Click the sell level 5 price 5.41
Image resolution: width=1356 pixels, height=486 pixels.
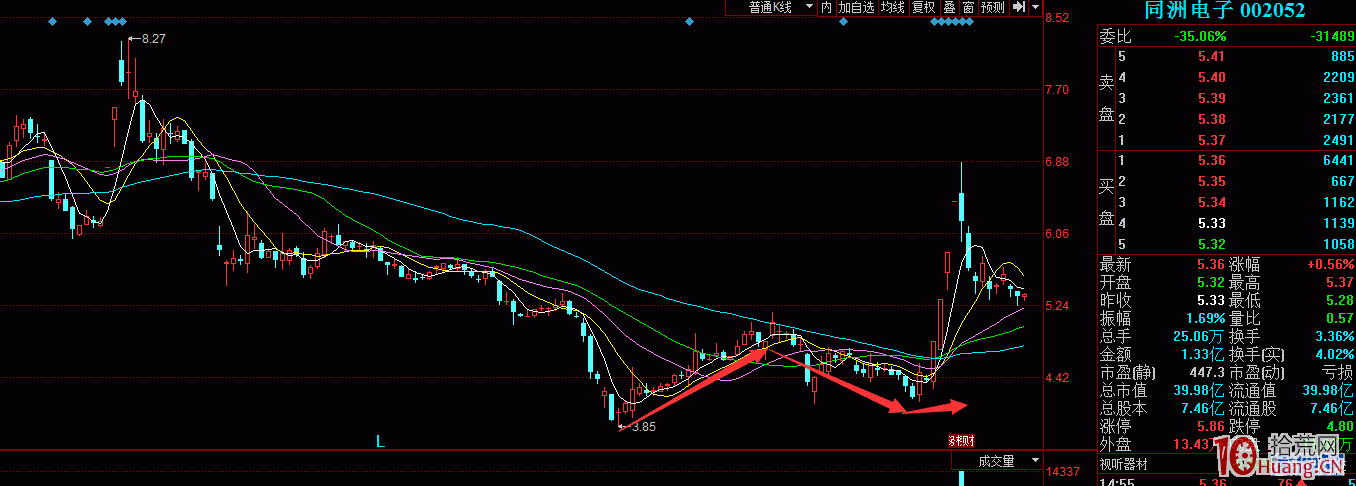click(x=1211, y=57)
